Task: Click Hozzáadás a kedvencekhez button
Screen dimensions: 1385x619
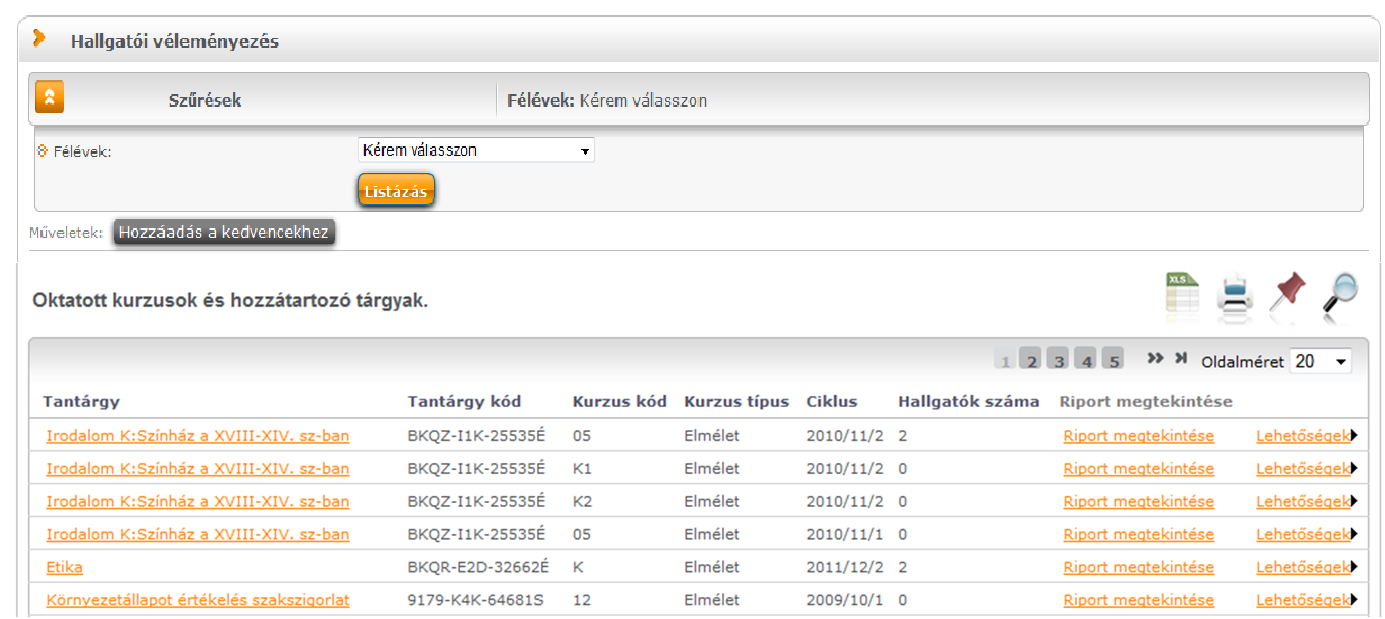Action: point(223,232)
